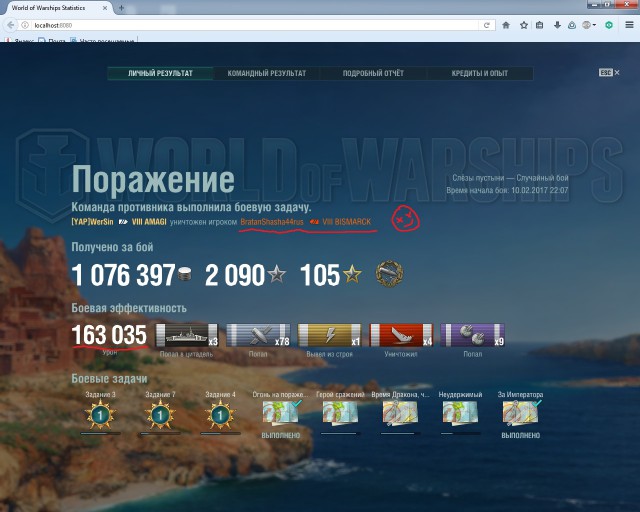Select the World of Warships Statistics browser tab
Screen dimensions: 640x512
(x=55, y=8)
